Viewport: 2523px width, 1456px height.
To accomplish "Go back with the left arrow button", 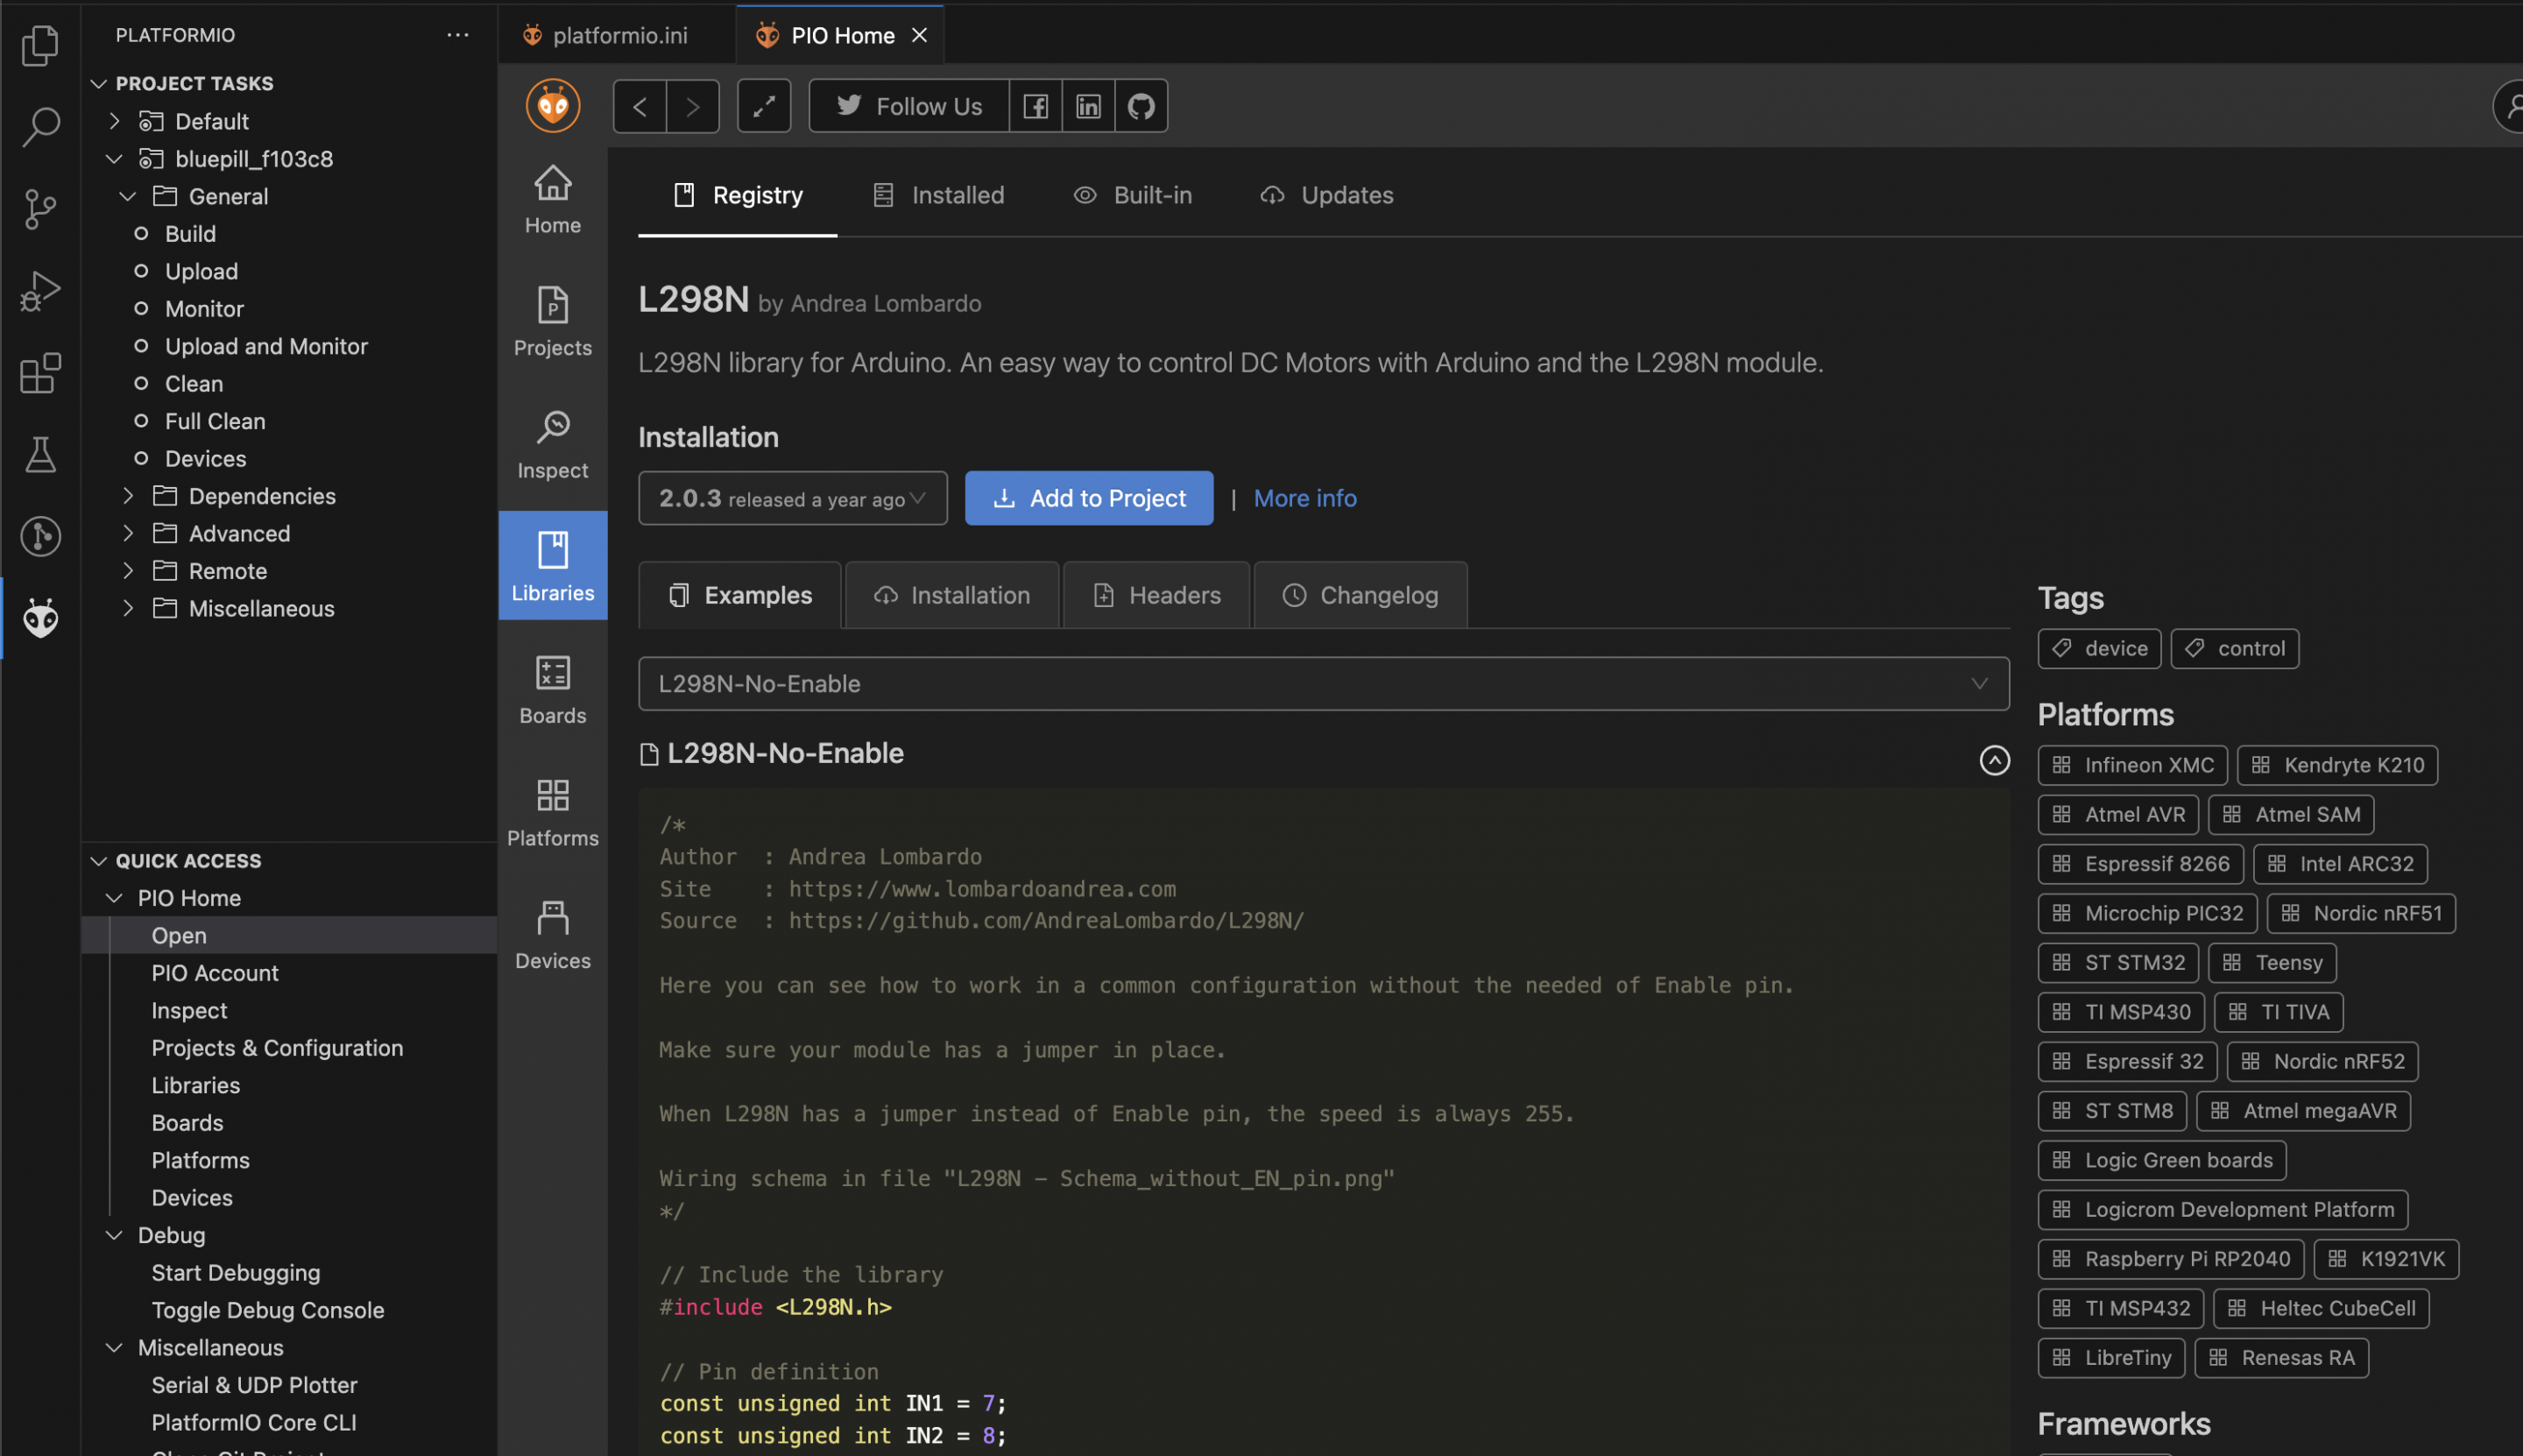I will pyautogui.click(x=640, y=106).
